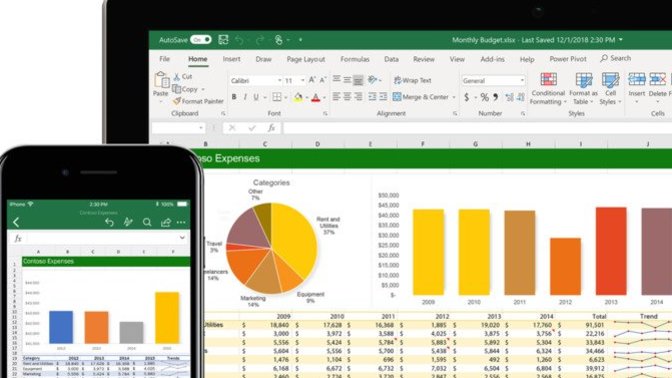This screenshot has width=672, height=378.
Task: Tap the phone's share icon
Action: (166, 222)
